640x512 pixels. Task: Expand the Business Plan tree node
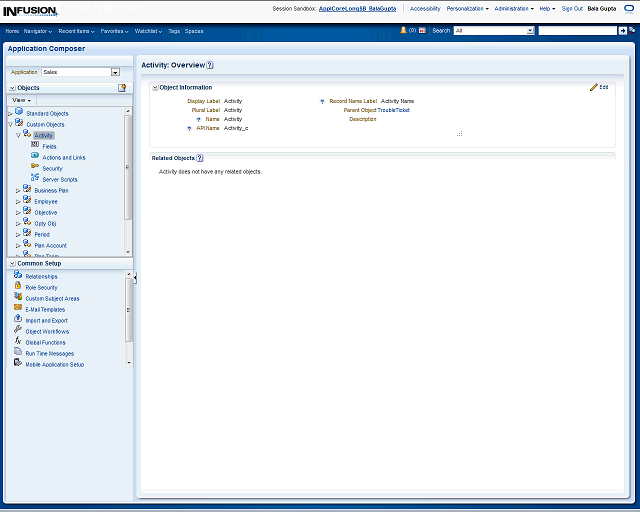tap(18, 190)
